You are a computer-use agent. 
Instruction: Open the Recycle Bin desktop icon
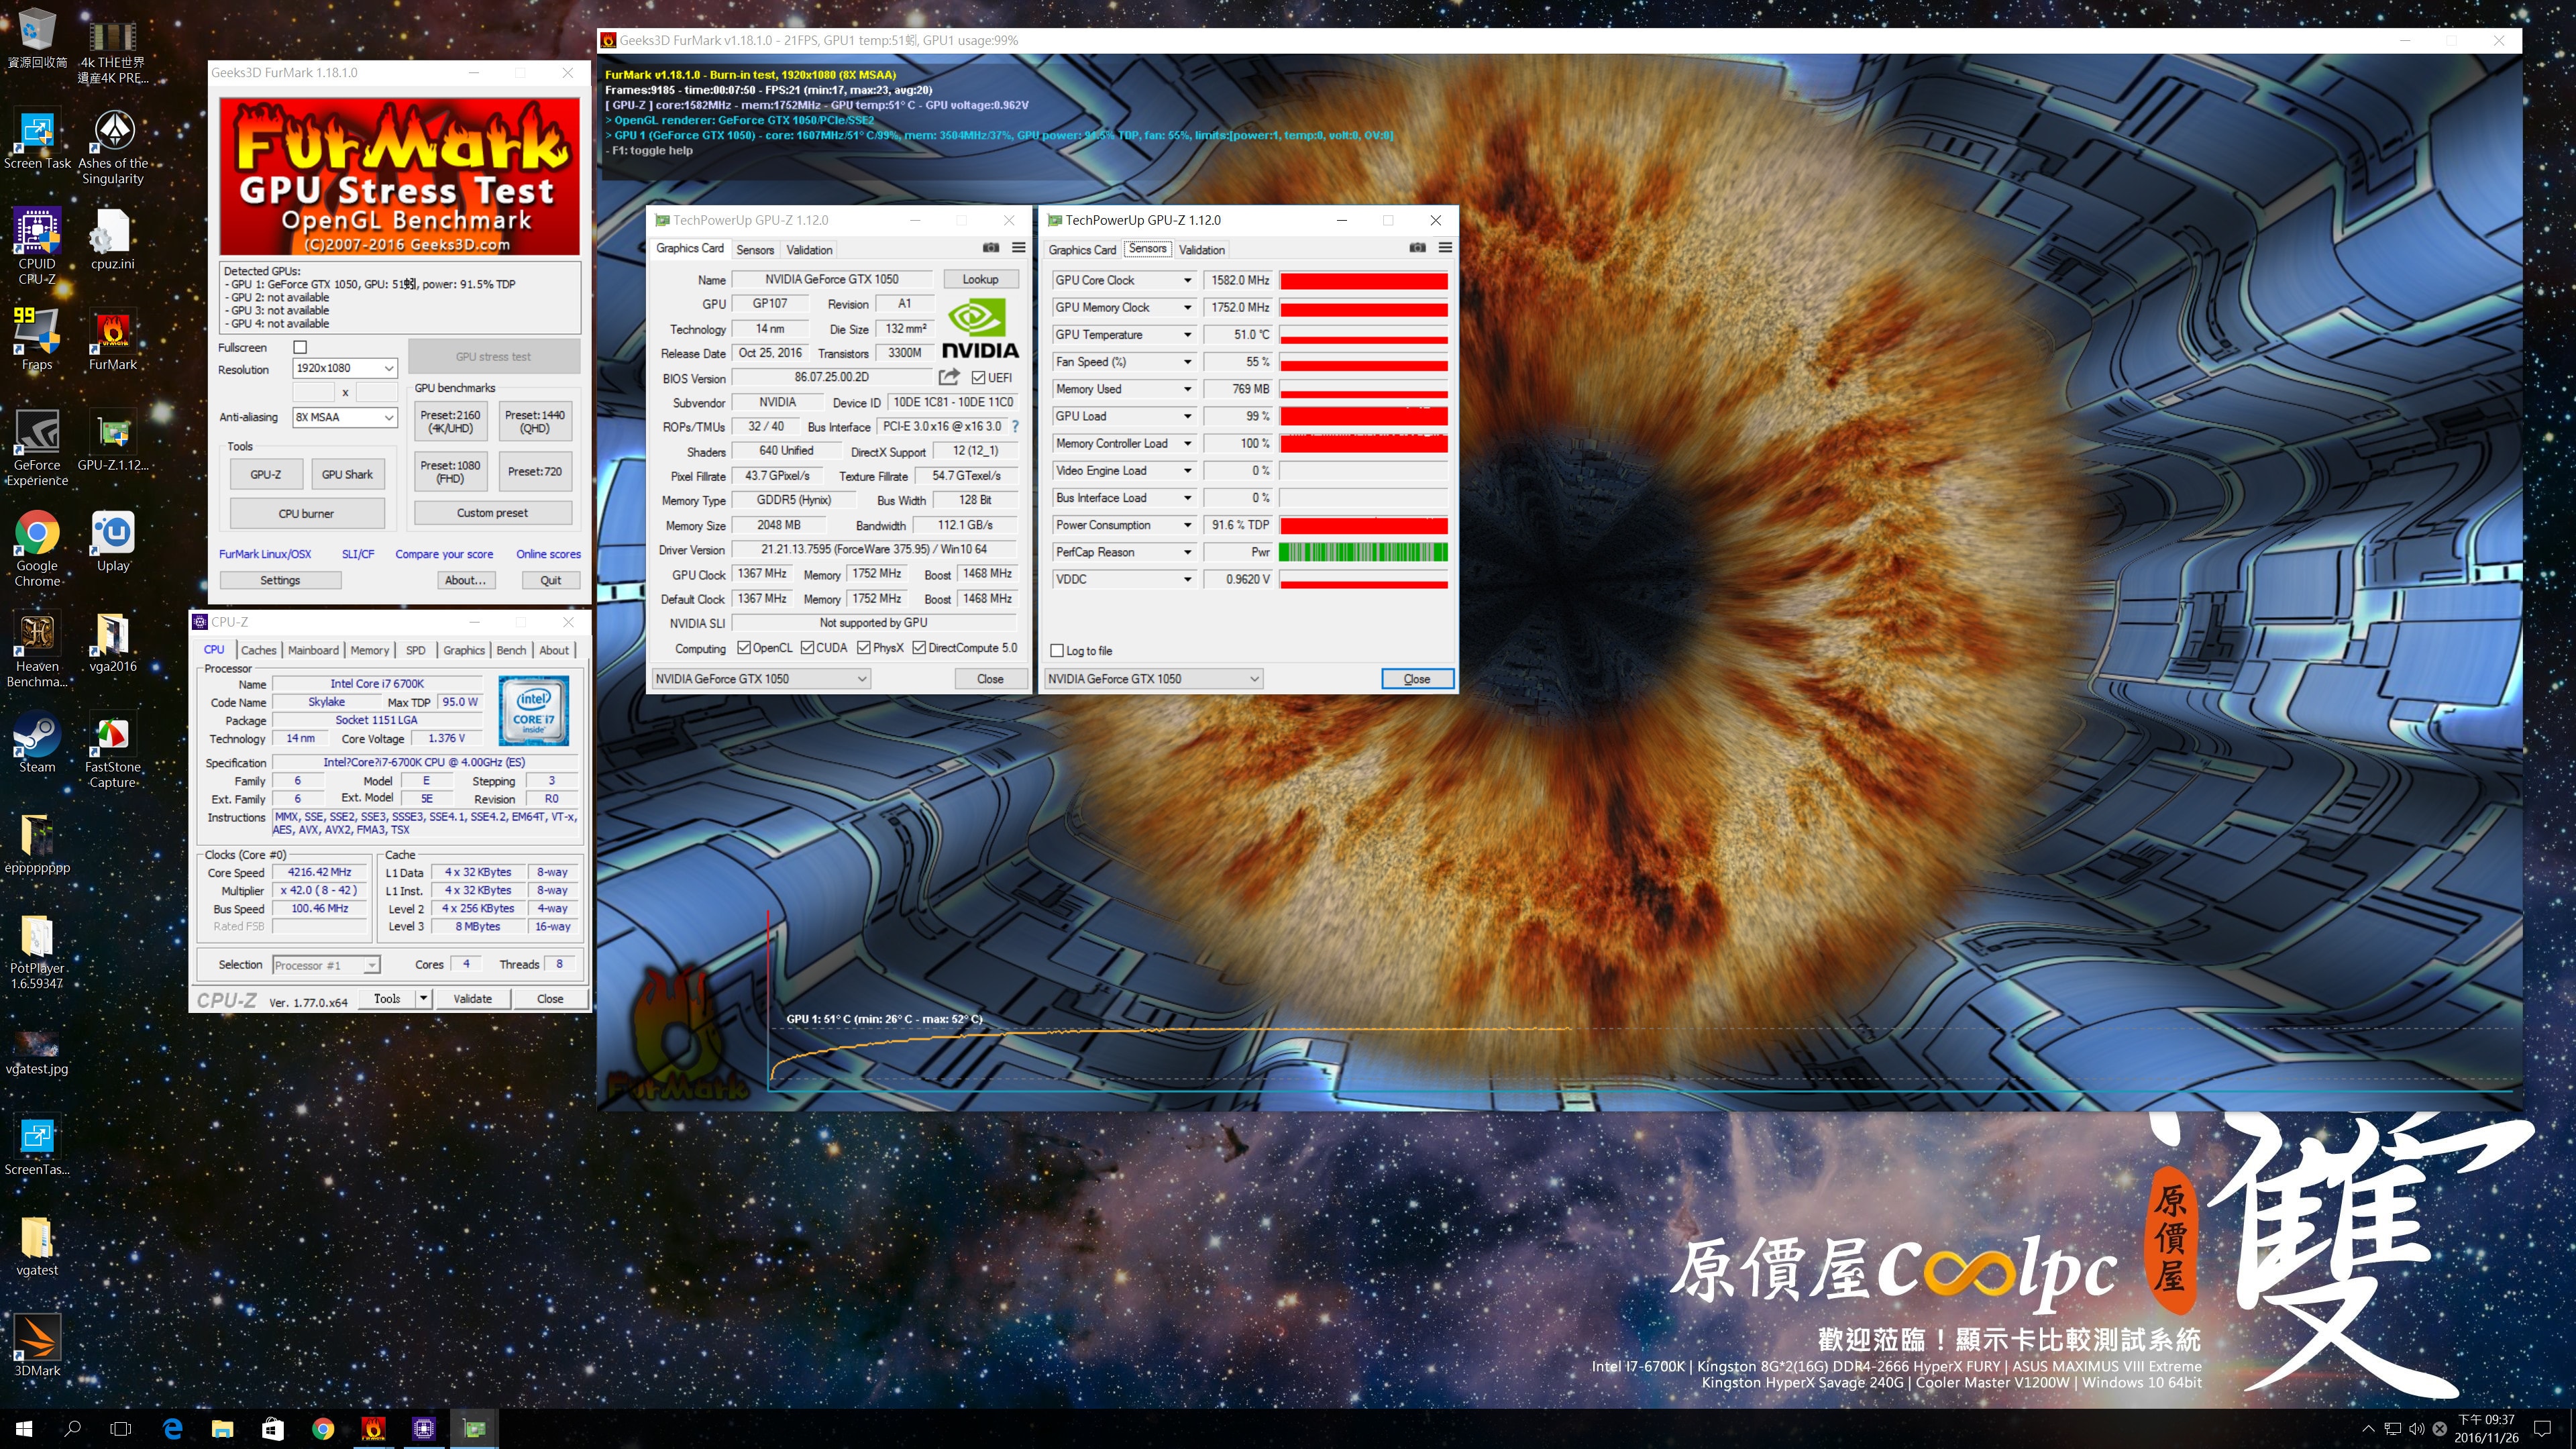click(x=37, y=38)
